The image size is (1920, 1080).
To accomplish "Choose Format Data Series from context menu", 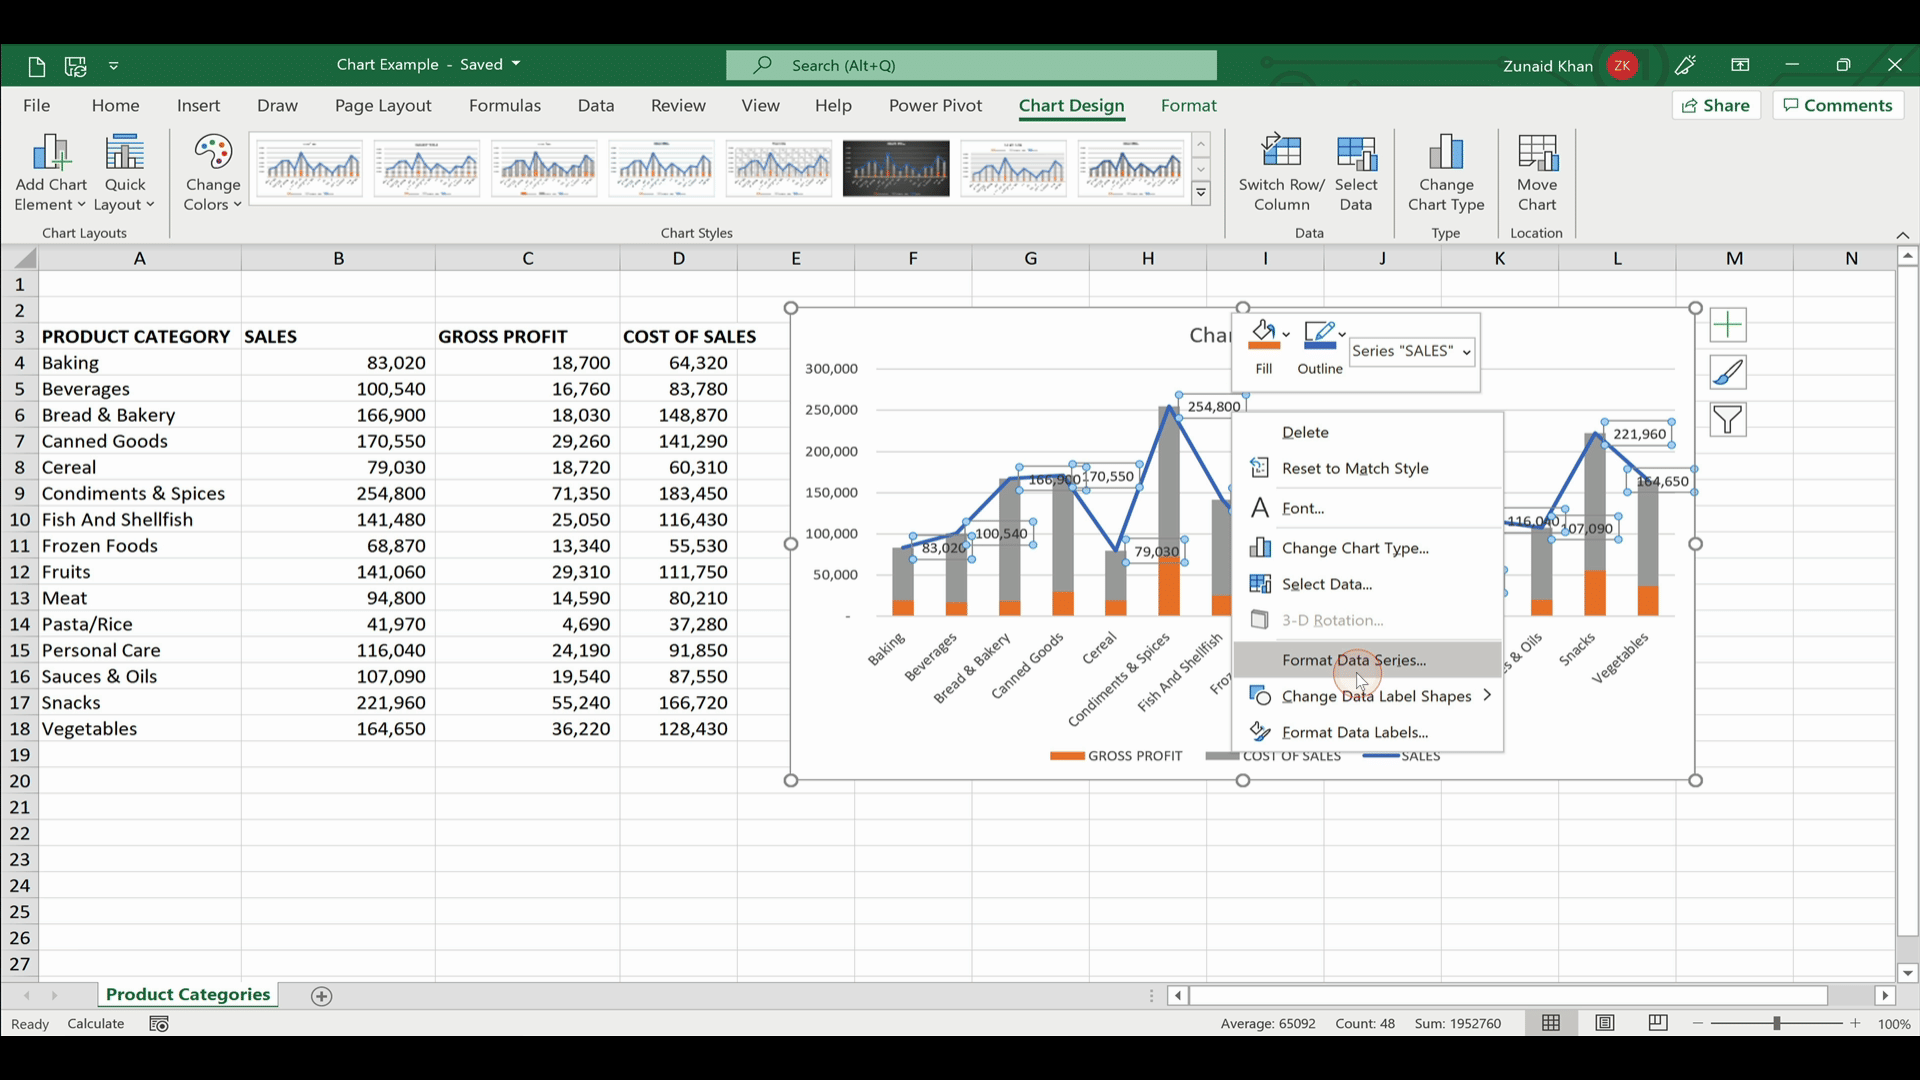I will (x=1368, y=660).
